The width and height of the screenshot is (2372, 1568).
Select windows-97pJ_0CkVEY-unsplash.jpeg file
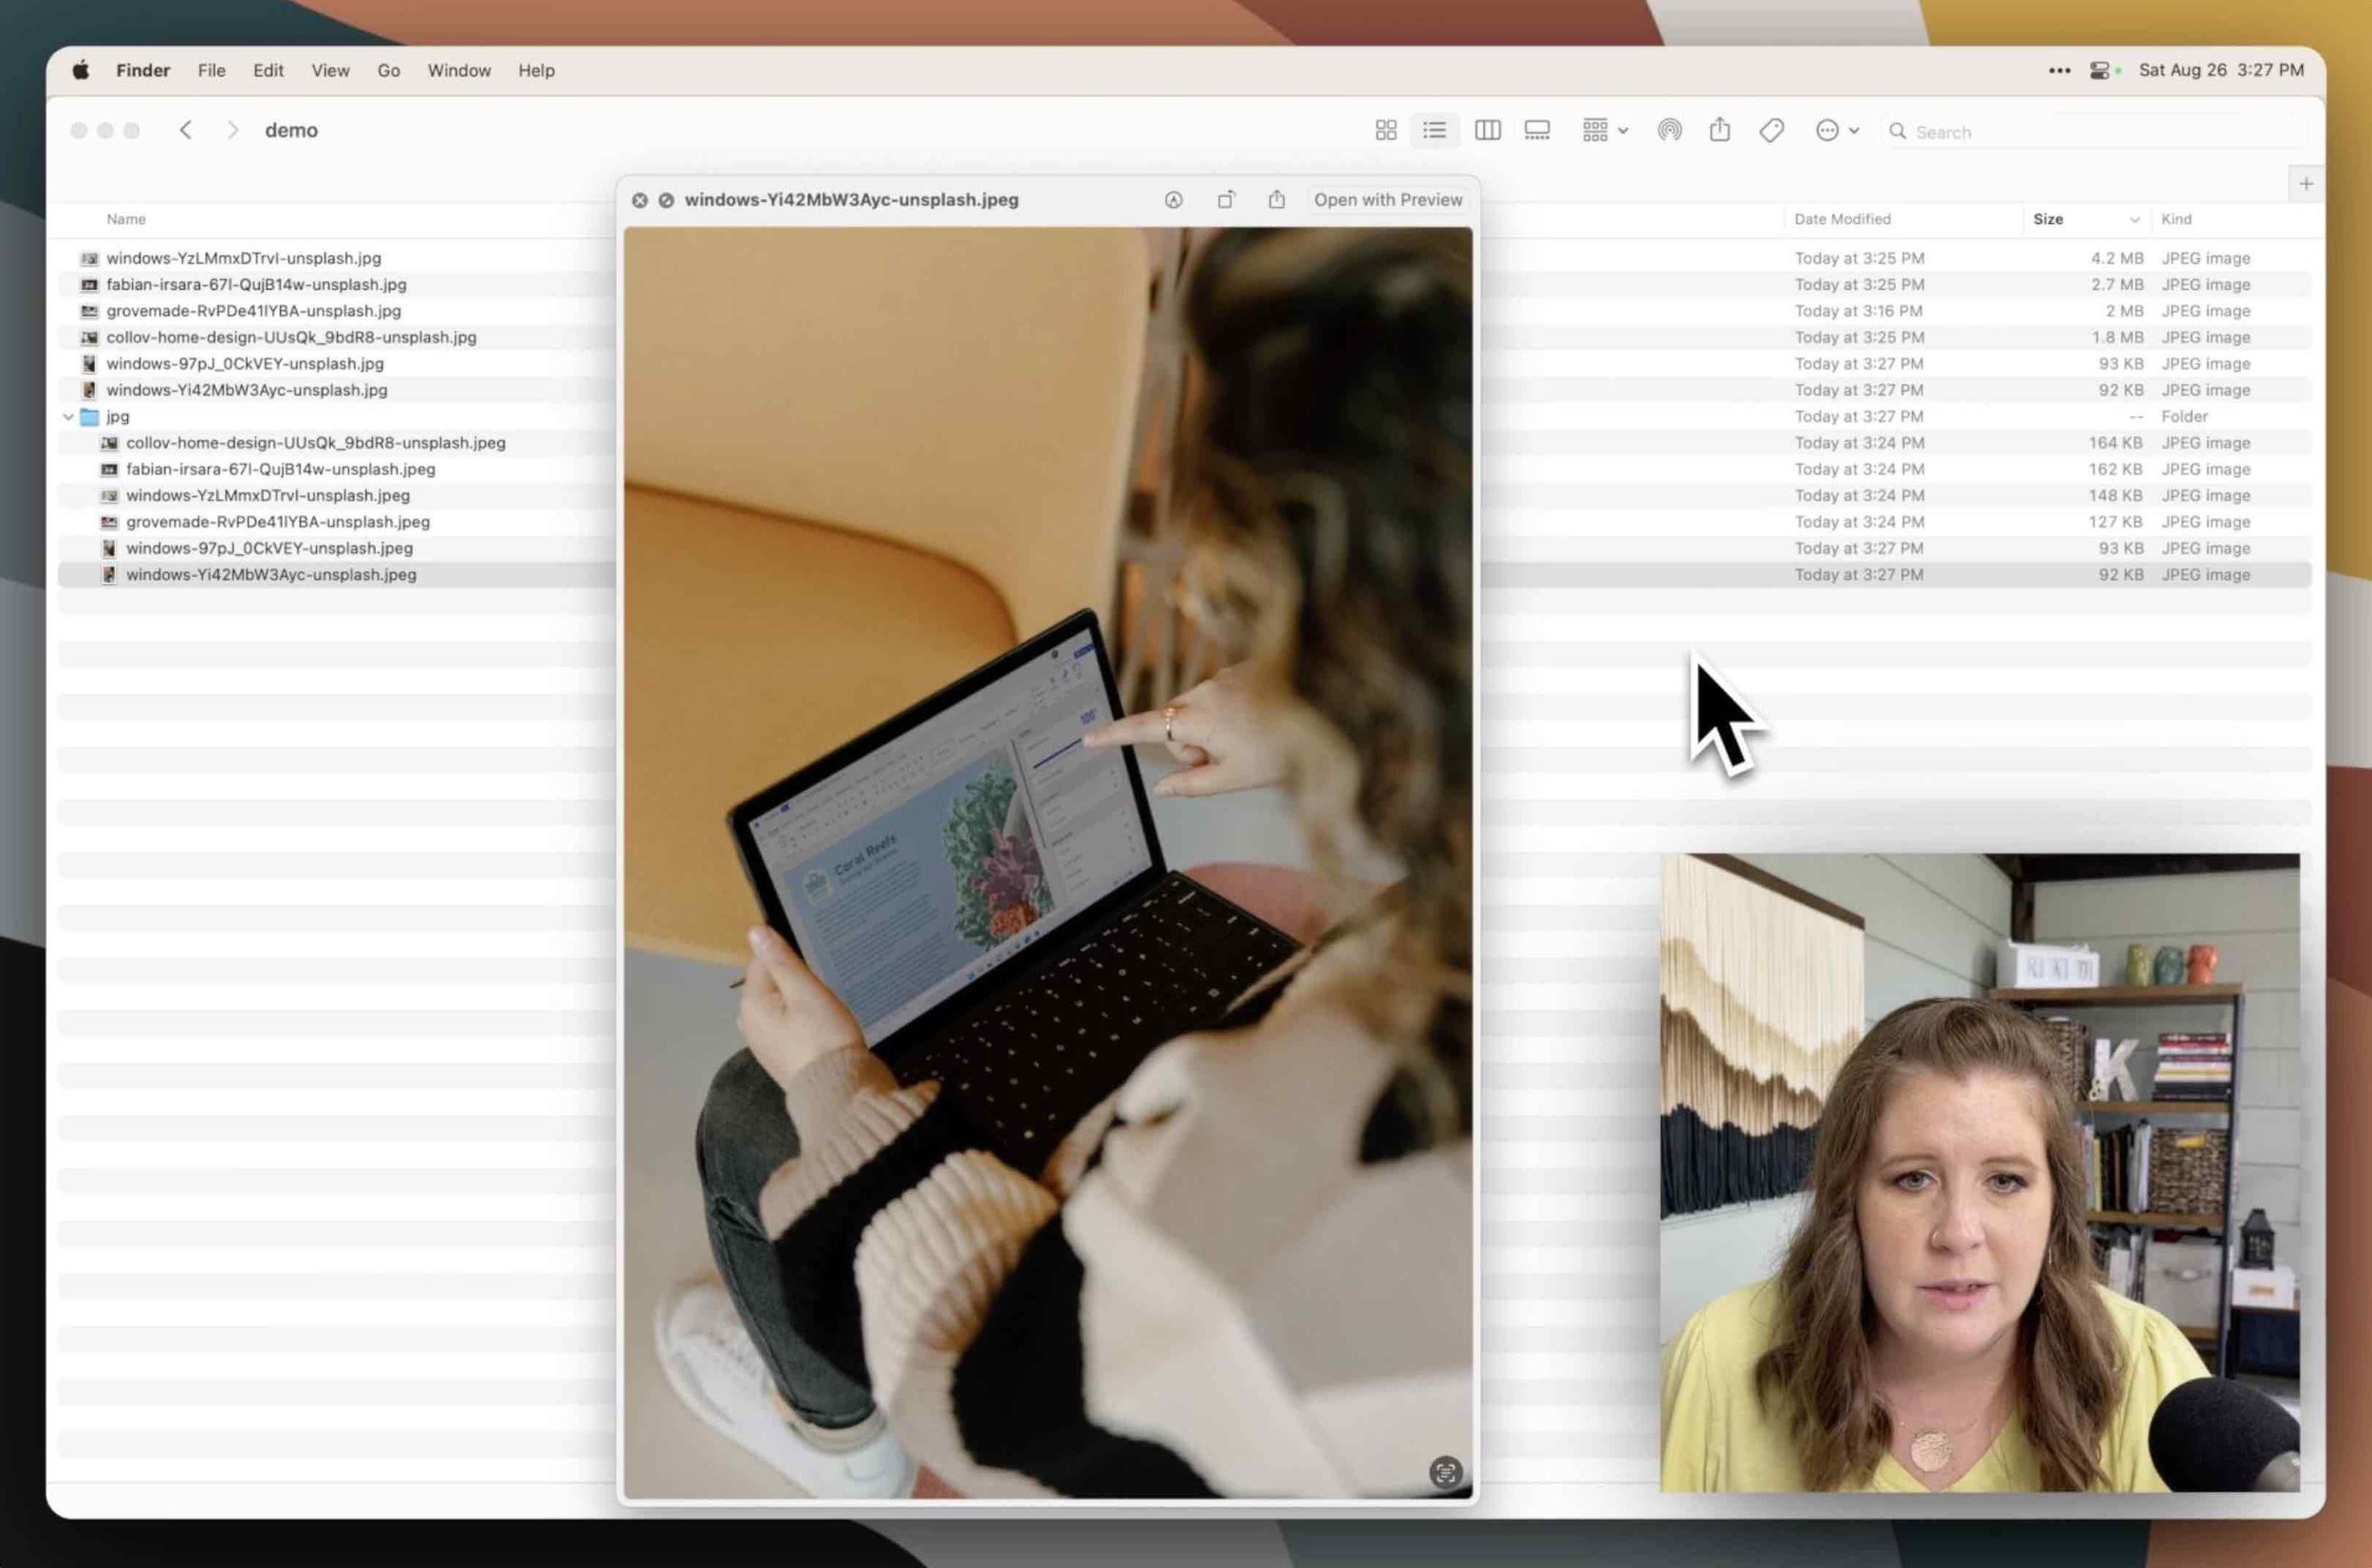(x=269, y=548)
